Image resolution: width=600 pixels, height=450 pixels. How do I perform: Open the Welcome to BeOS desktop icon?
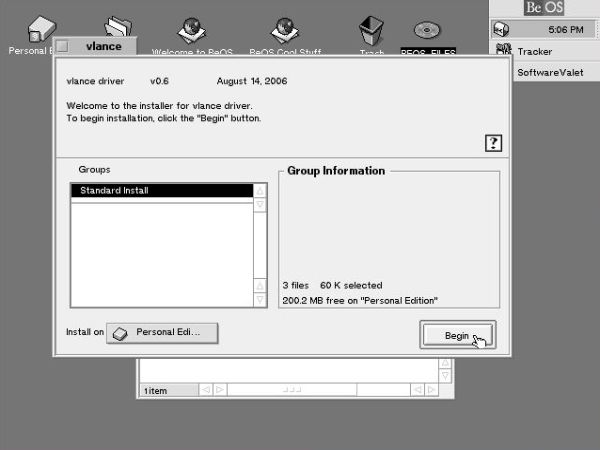191,31
